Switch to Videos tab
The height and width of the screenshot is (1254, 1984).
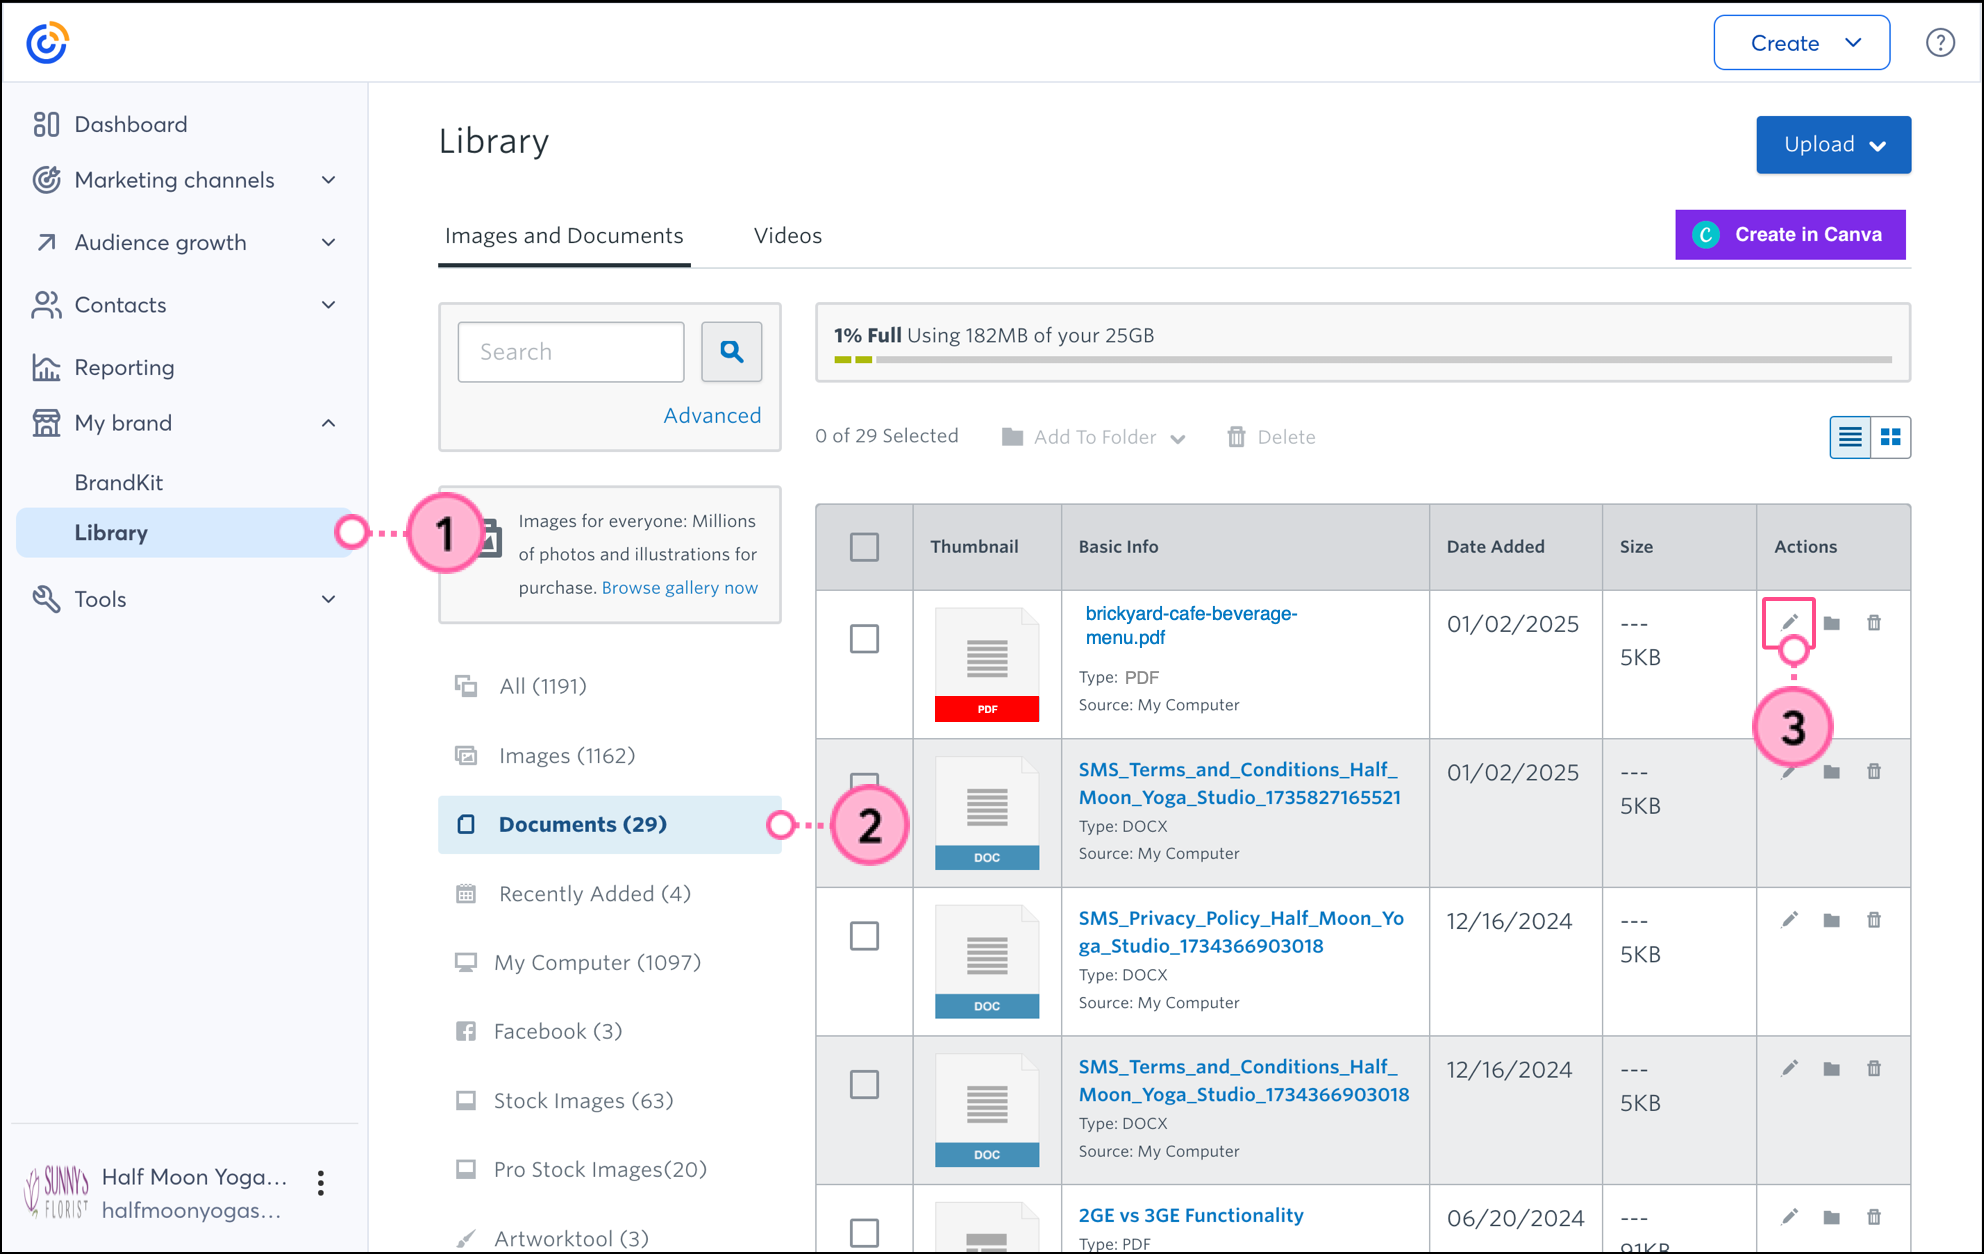click(x=788, y=236)
